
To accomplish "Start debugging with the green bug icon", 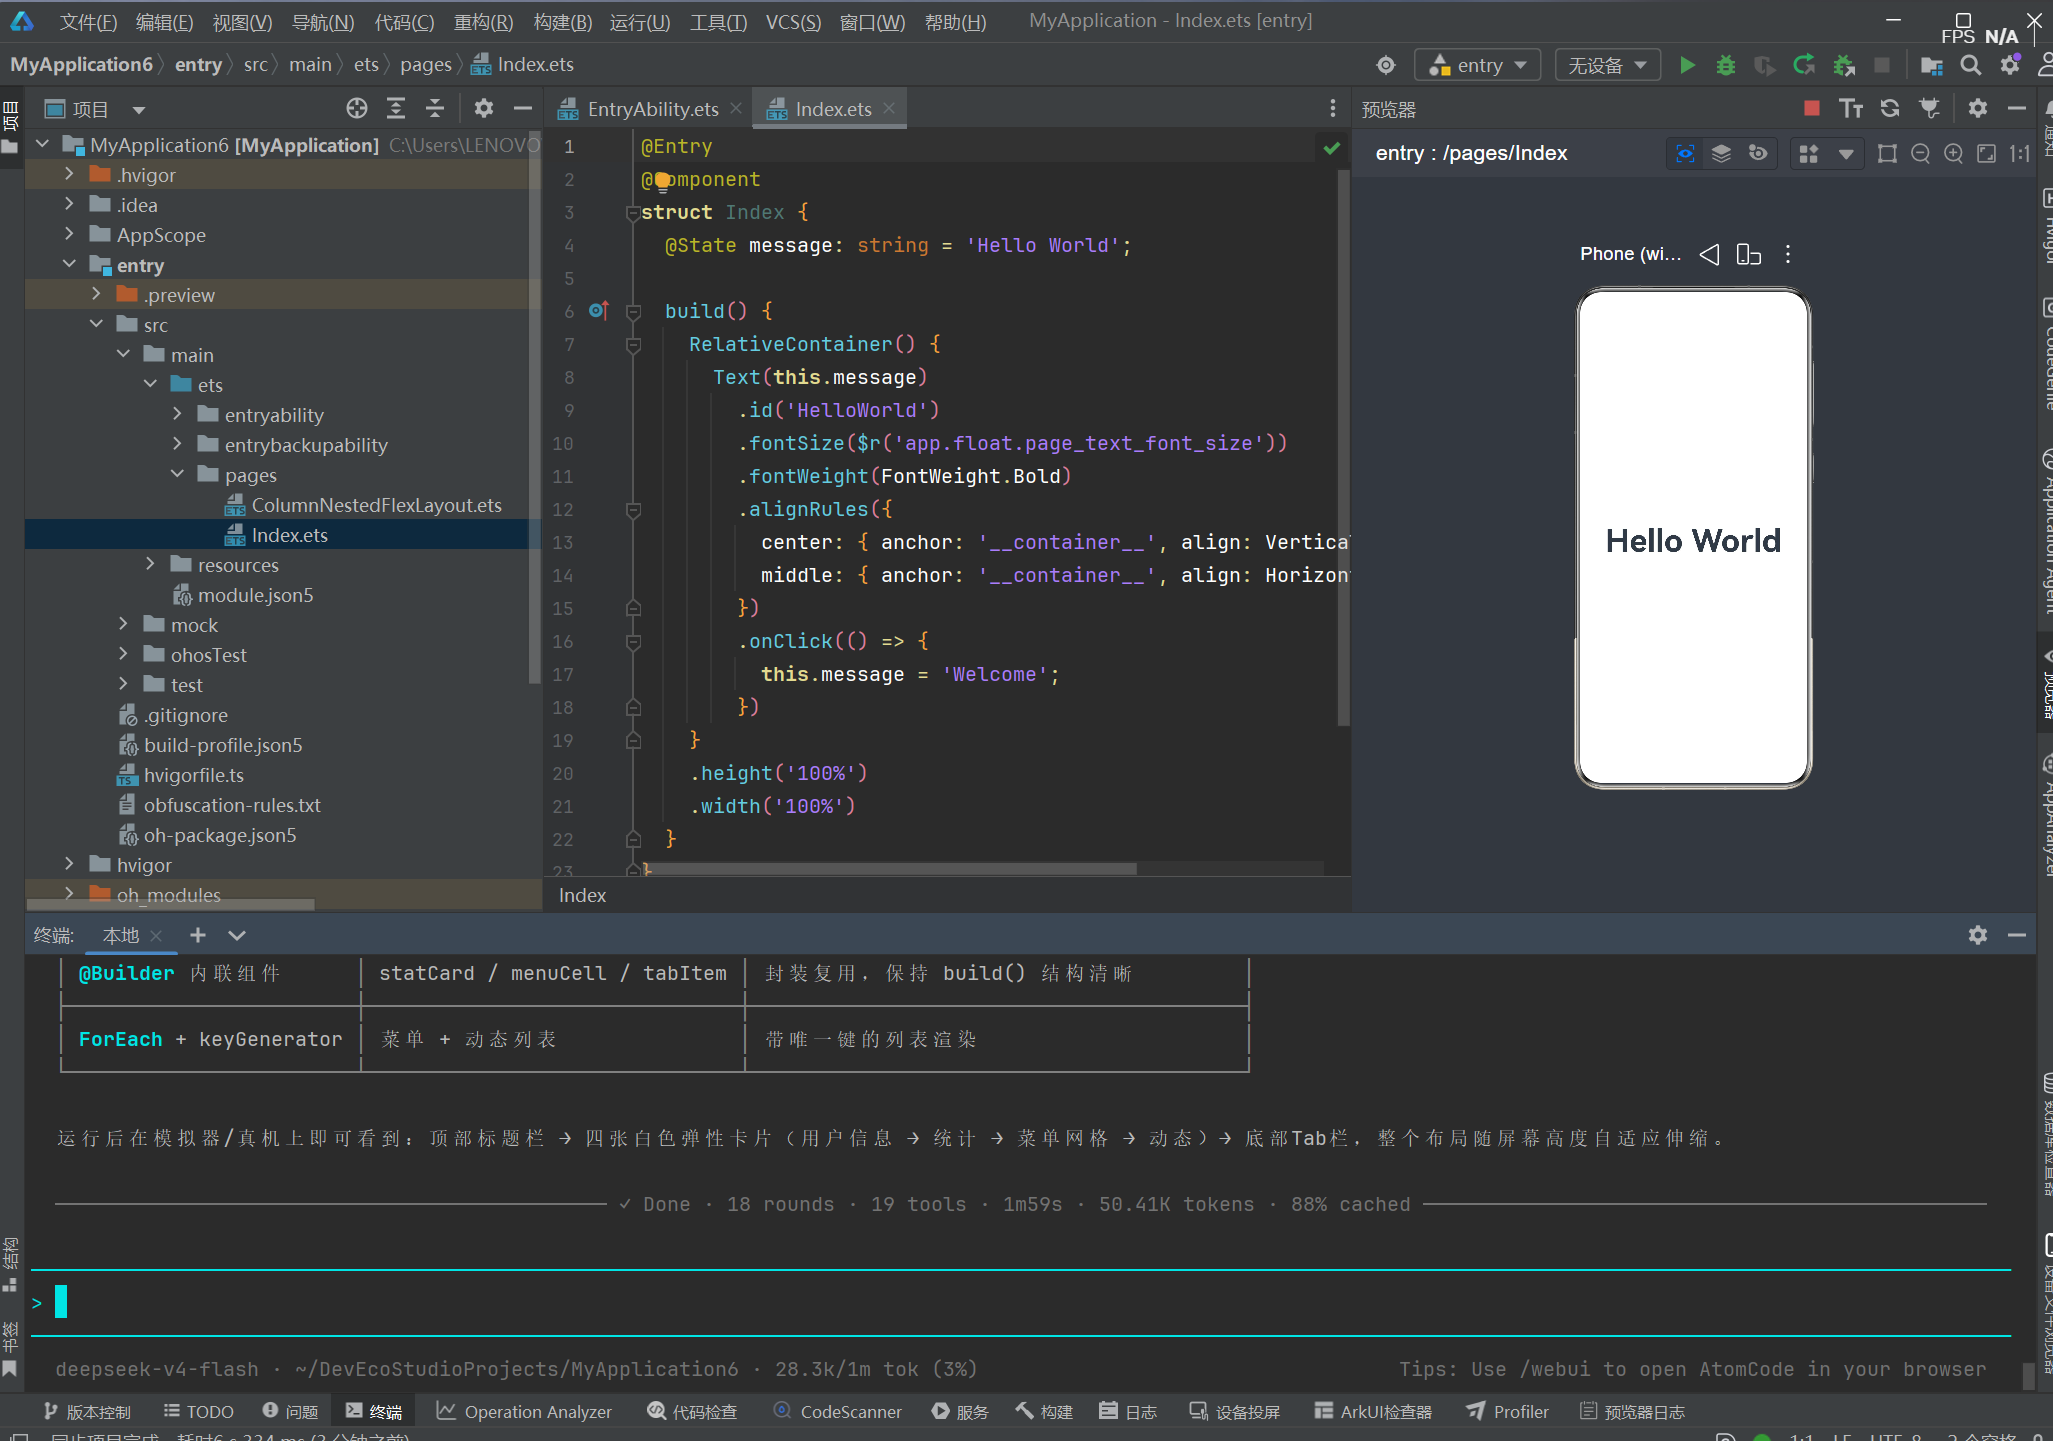I will point(1725,65).
